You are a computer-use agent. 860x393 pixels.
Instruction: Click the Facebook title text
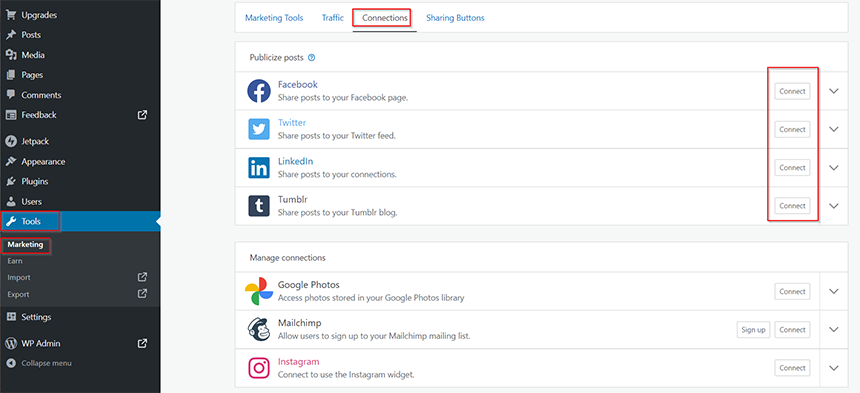(298, 84)
